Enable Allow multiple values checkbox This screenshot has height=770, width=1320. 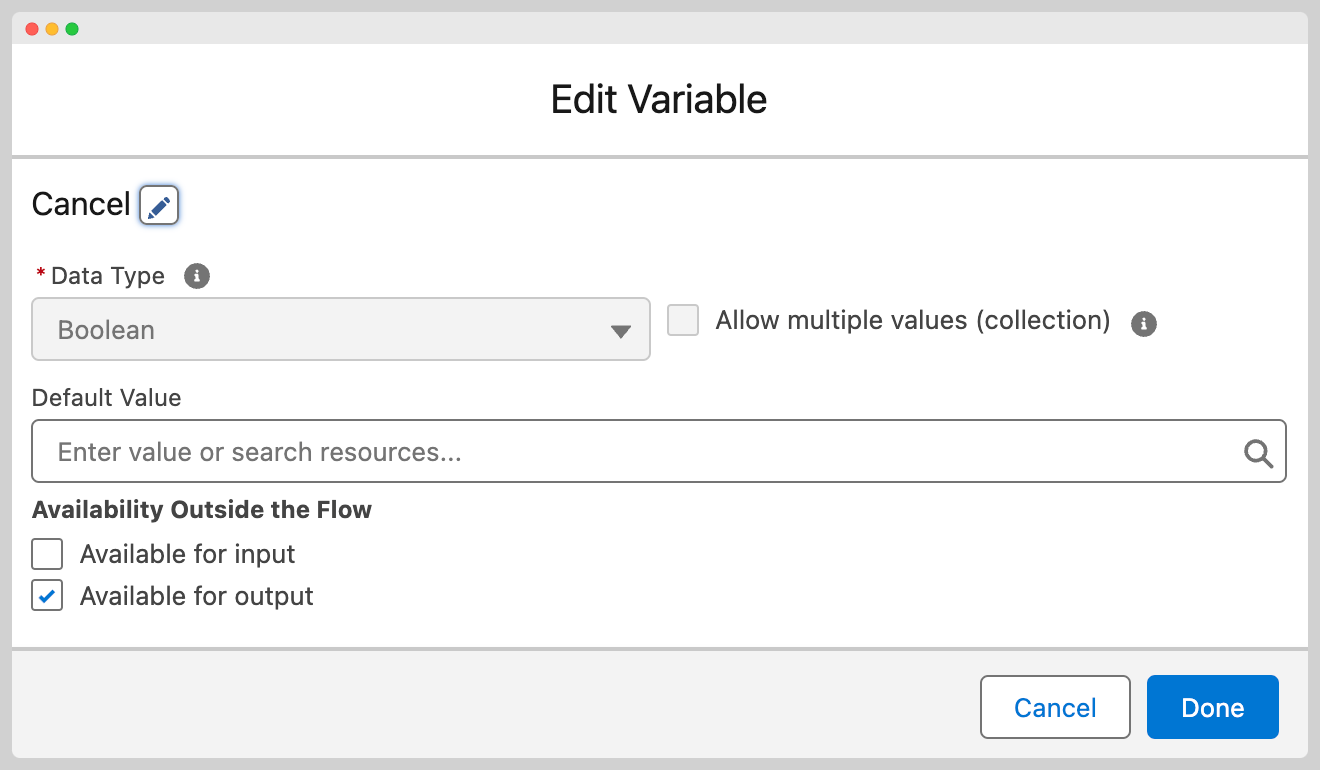pyautogui.click(x=683, y=321)
